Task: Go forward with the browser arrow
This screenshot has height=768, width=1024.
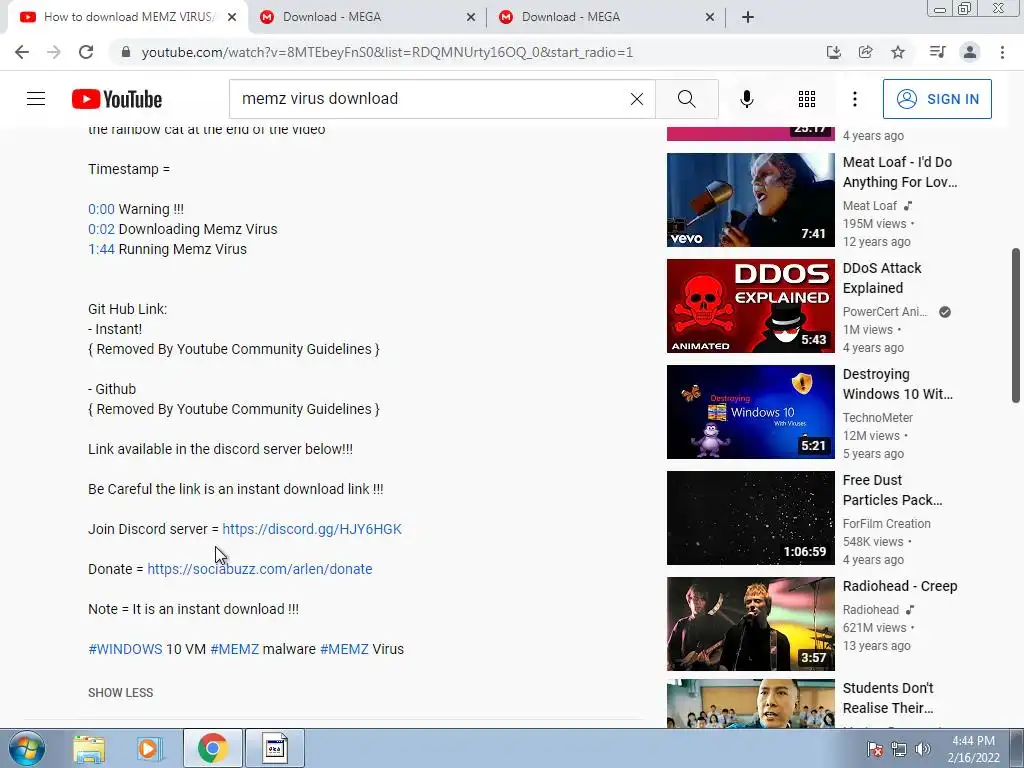Action: (54, 52)
